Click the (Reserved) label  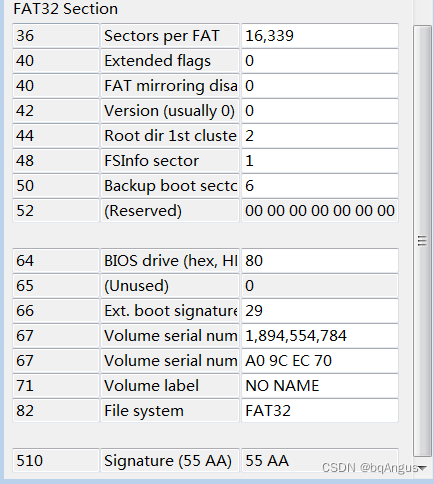tap(170, 211)
